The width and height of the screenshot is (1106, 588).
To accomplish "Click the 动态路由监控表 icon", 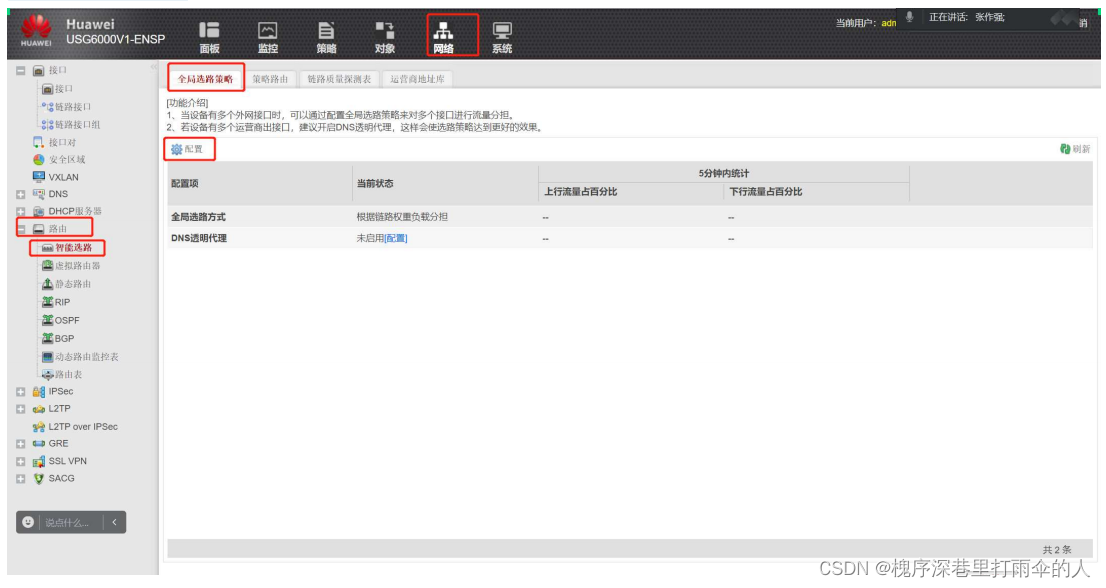I will (x=47, y=357).
